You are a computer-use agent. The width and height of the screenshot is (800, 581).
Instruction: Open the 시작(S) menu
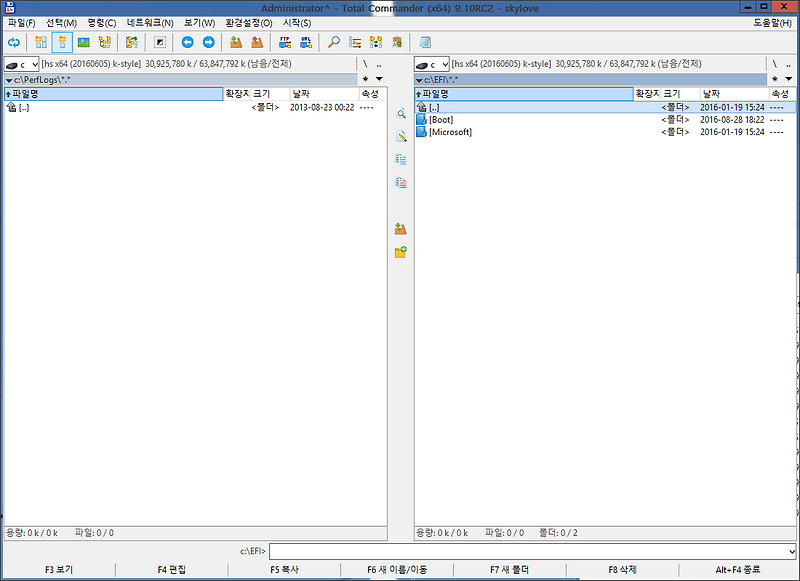[x=297, y=23]
